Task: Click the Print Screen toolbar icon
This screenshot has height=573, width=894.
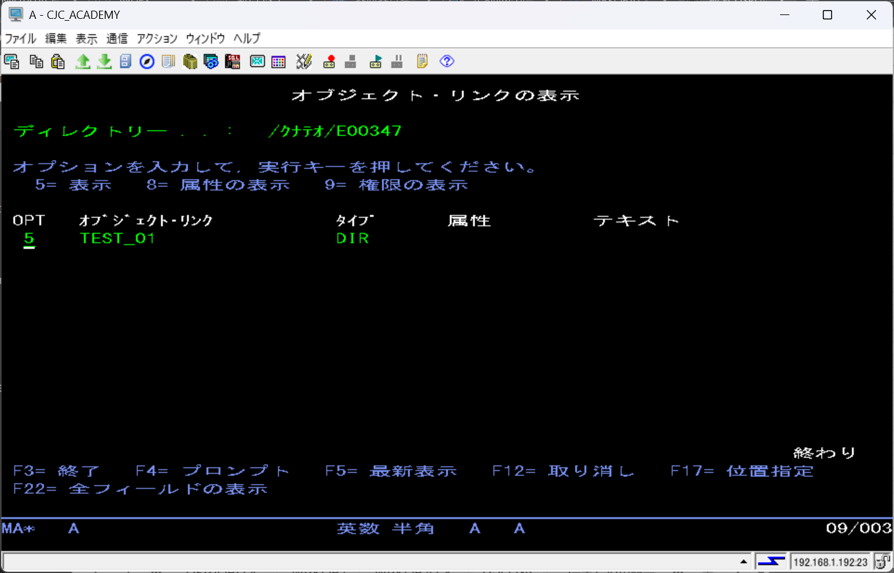Action: pos(11,62)
